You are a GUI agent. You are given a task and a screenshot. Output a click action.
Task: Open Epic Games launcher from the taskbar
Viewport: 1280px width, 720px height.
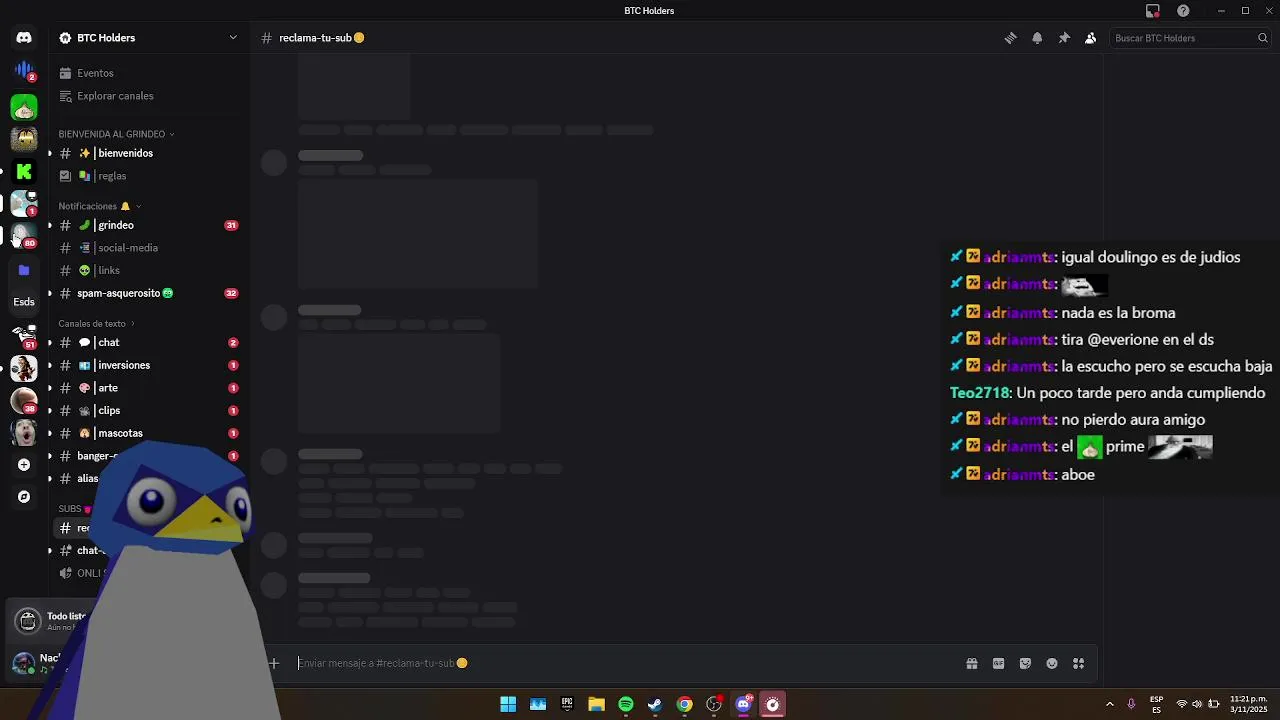pos(567,704)
